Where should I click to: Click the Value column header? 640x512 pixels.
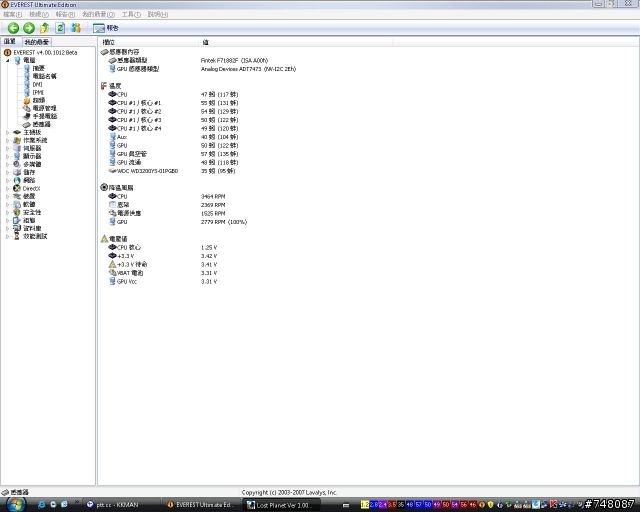click(296, 42)
